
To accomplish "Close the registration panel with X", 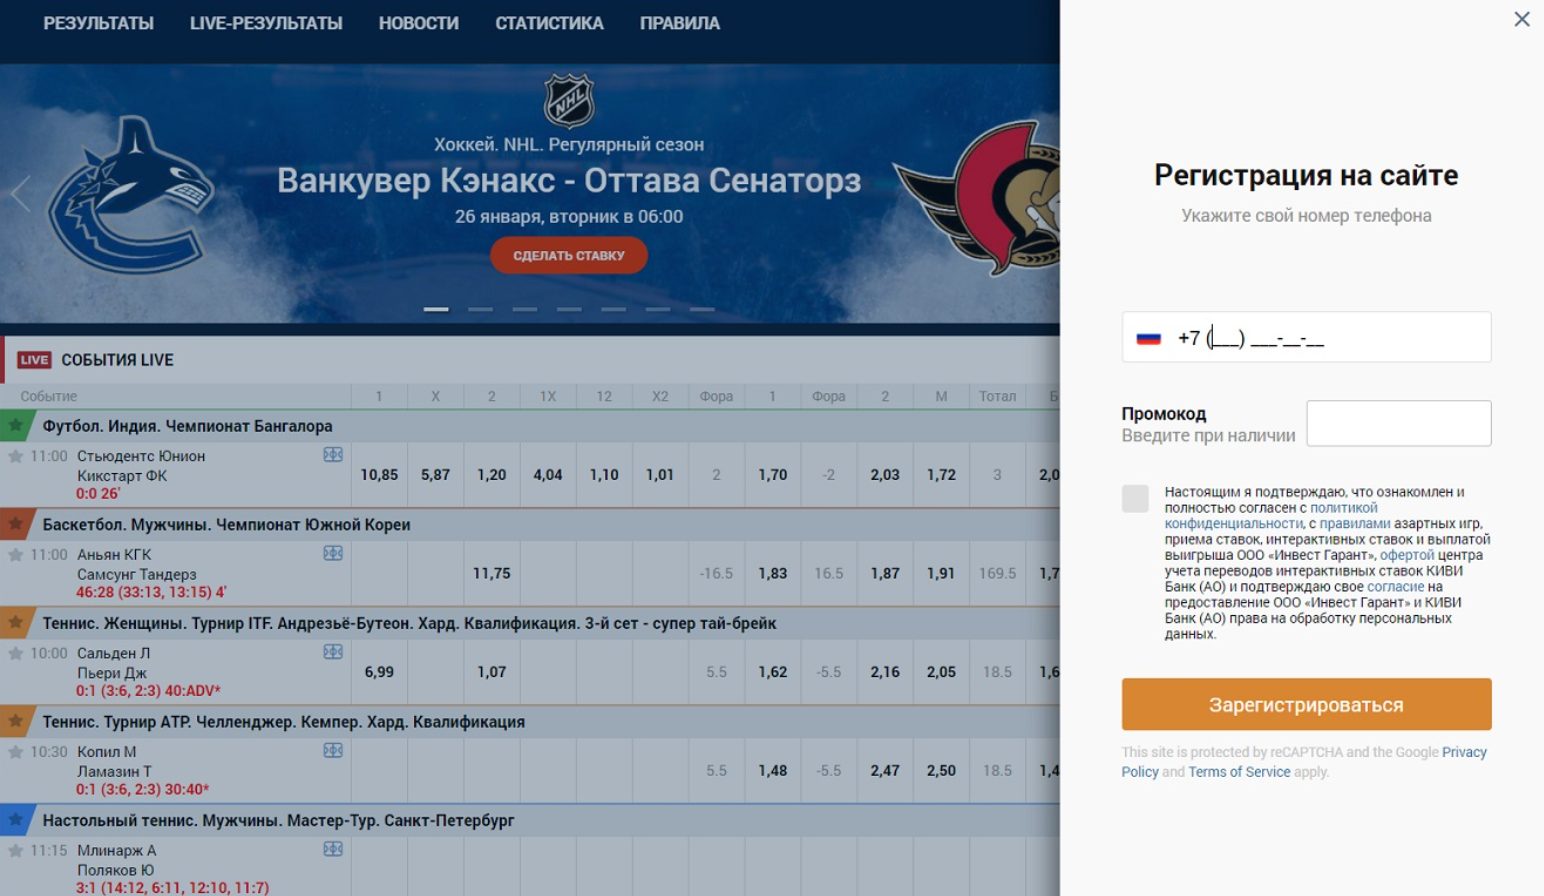I will coord(1521,19).
